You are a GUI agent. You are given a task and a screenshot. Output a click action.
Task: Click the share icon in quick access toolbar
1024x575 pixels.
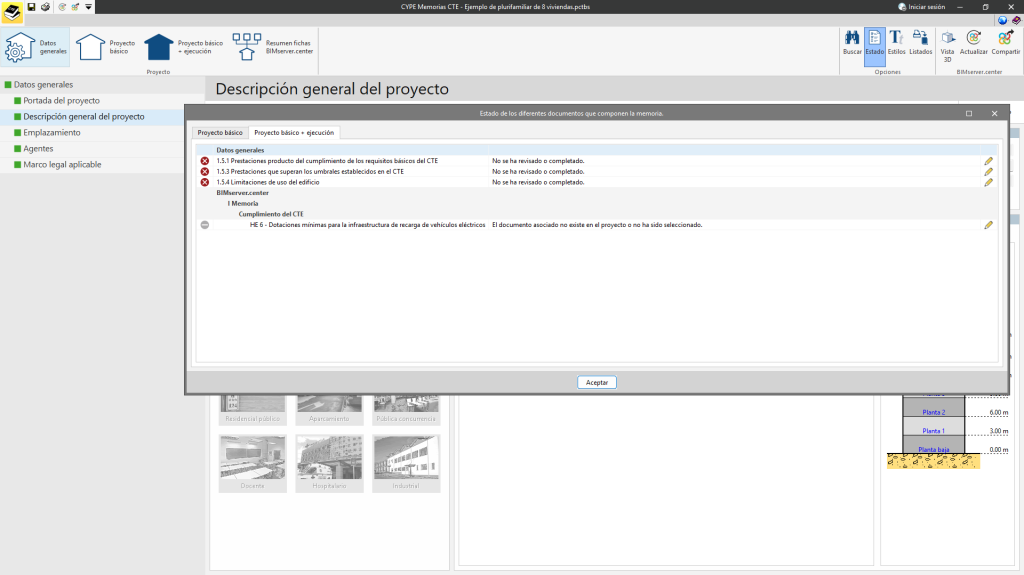75,7
